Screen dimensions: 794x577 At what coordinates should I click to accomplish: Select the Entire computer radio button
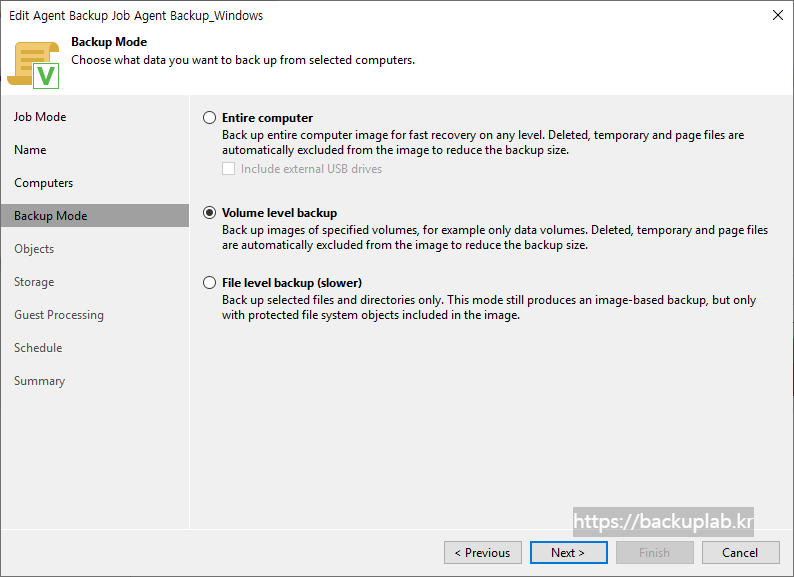(209, 118)
